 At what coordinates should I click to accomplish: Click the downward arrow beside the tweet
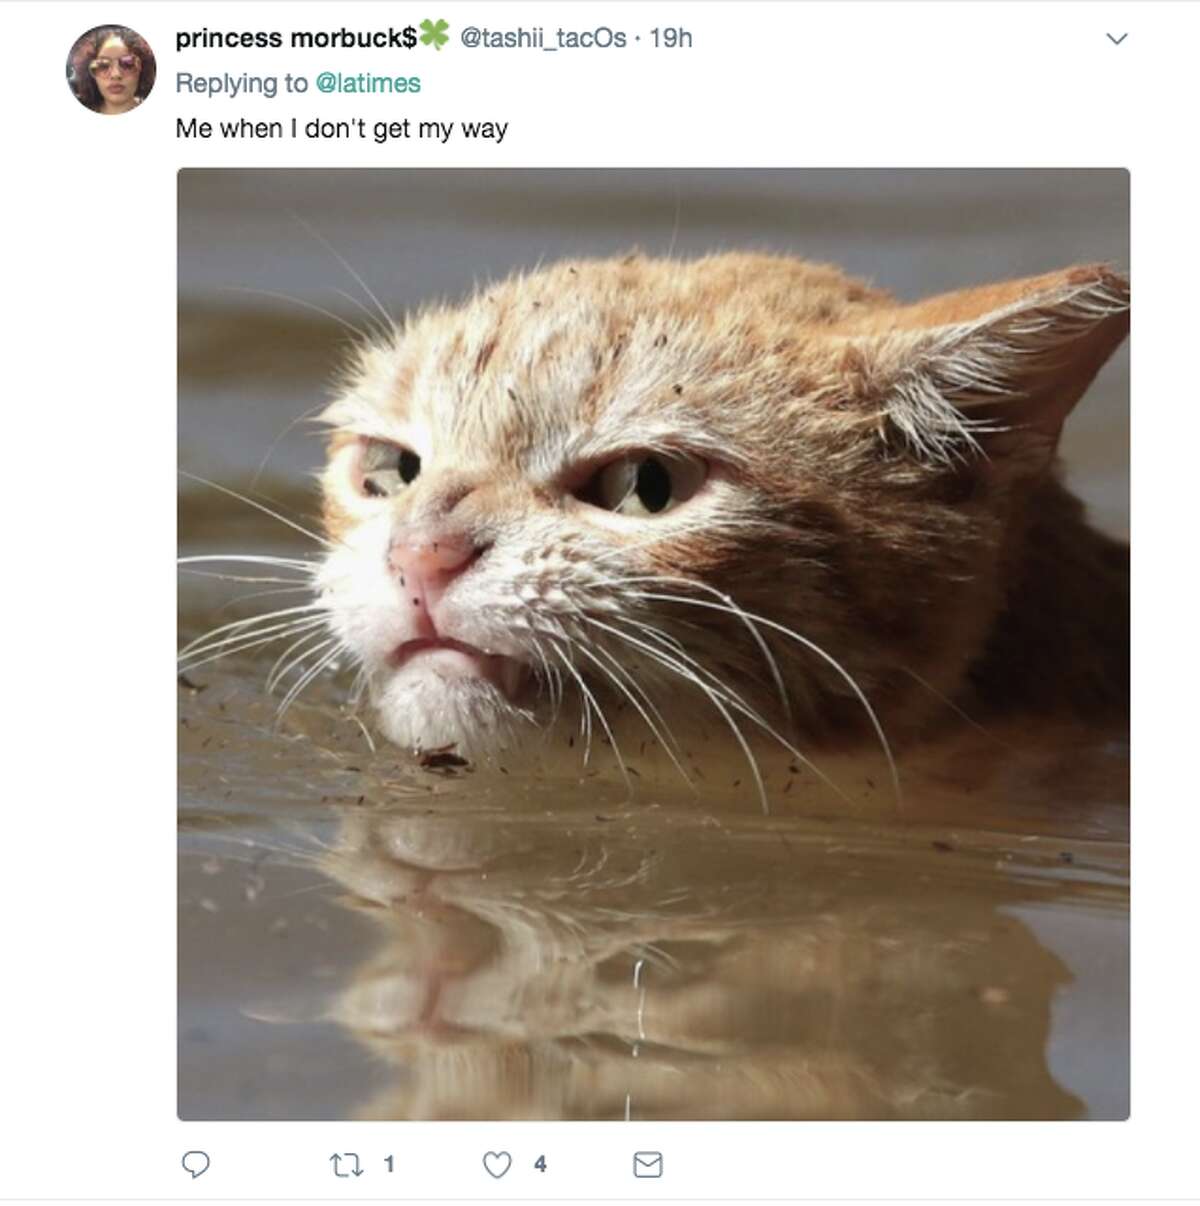1117,38
